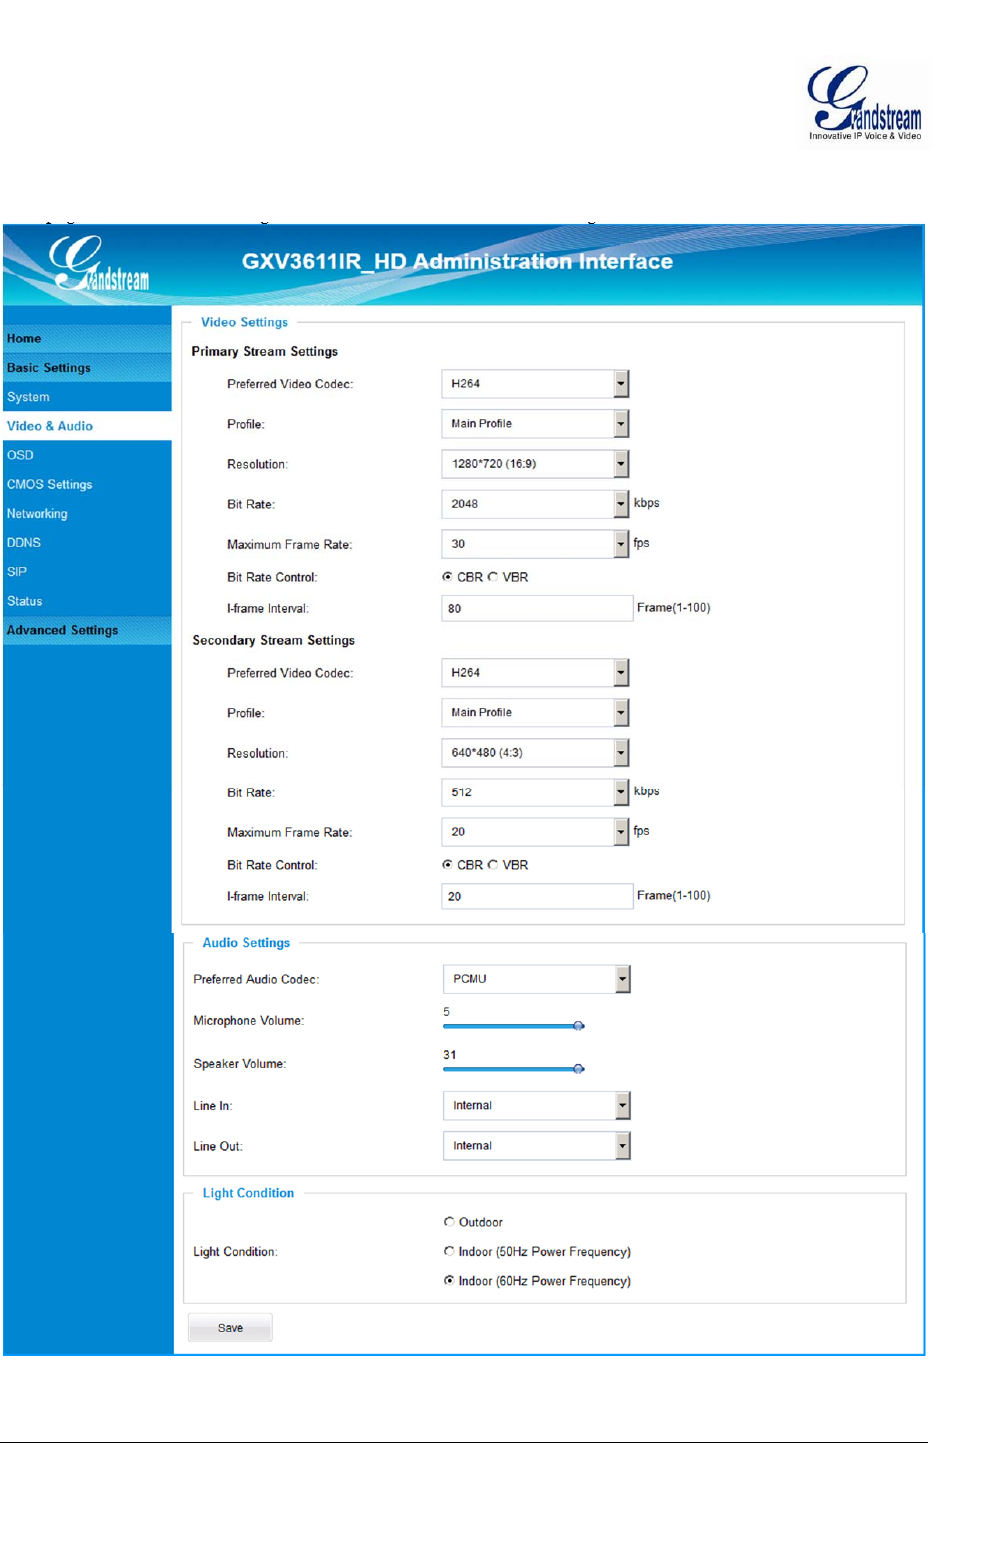Click the Save button

pyautogui.click(x=230, y=1328)
